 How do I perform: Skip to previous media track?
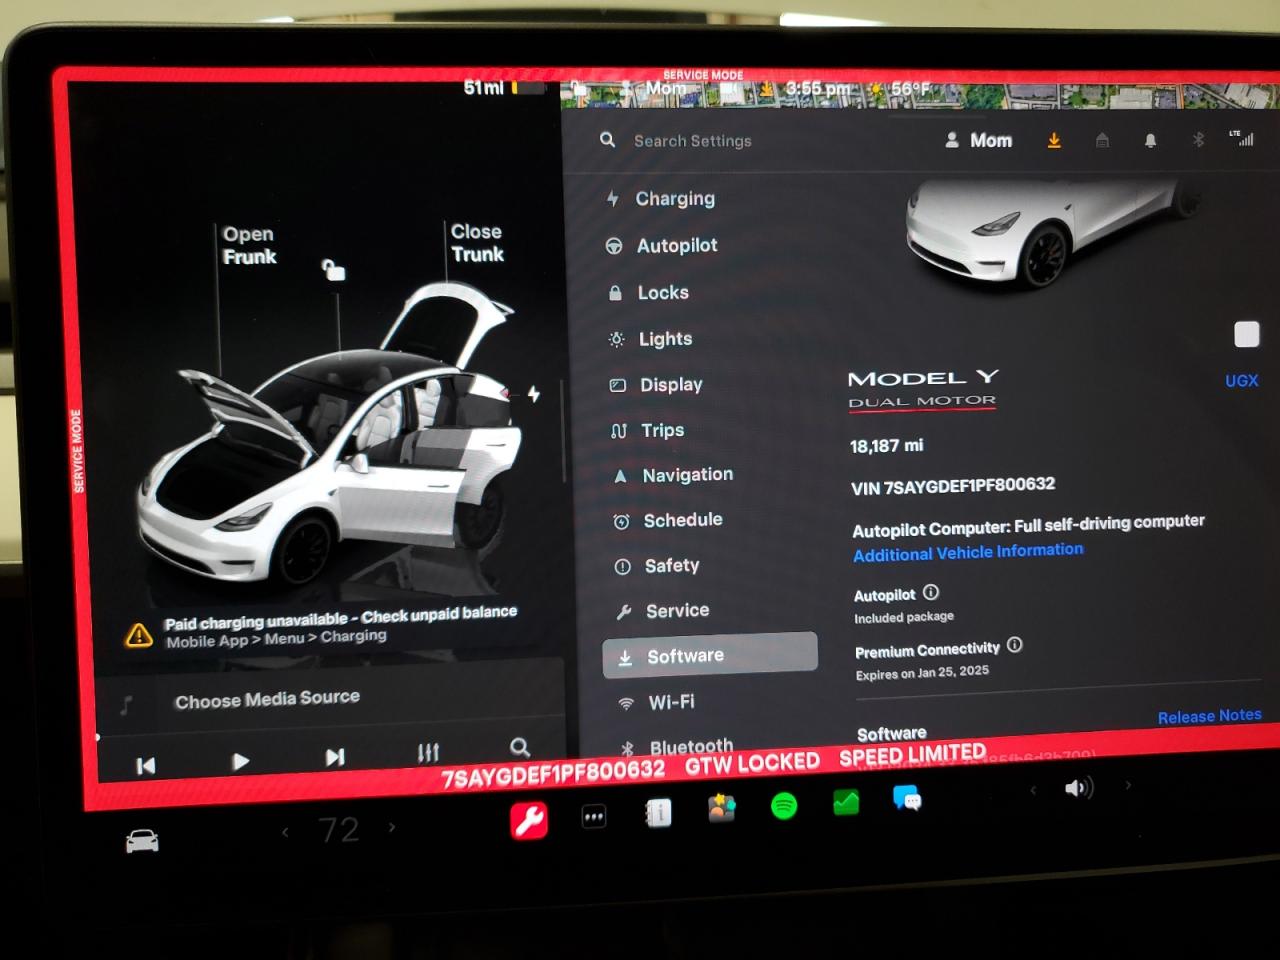(146, 766)
